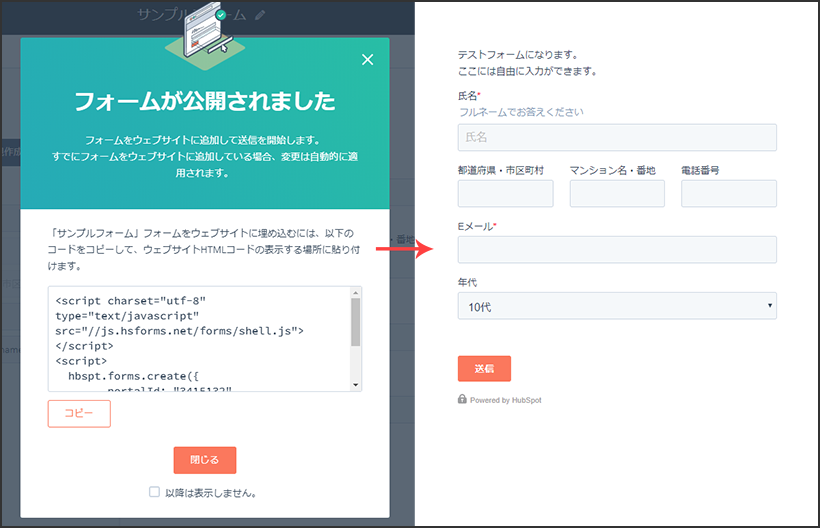
Task: Click the lock icon beside Powered by HubSpot
Action: click(462, 399)
